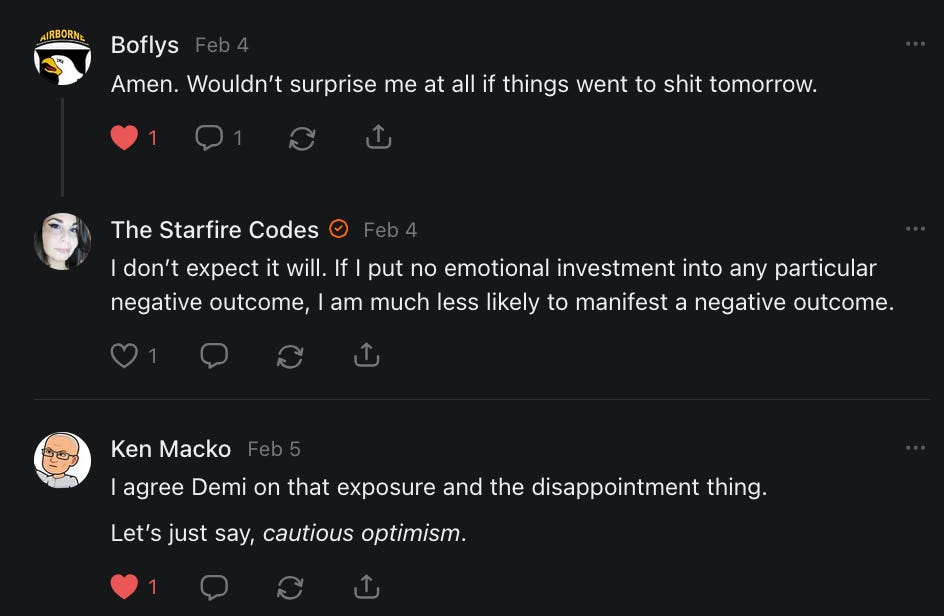Viewport: 944px width, 616px height.
Task: Open Boflys's Airborne eagle avatar
Action: 62,56
